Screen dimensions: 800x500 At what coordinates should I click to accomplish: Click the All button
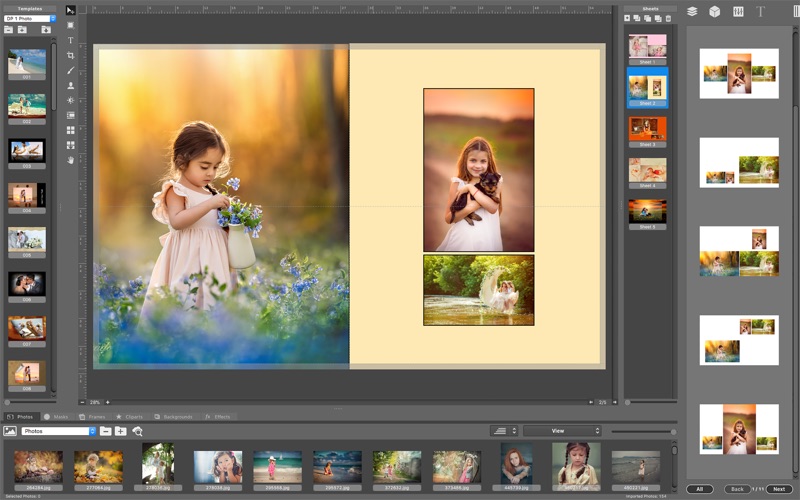click(x=700, y=489)
